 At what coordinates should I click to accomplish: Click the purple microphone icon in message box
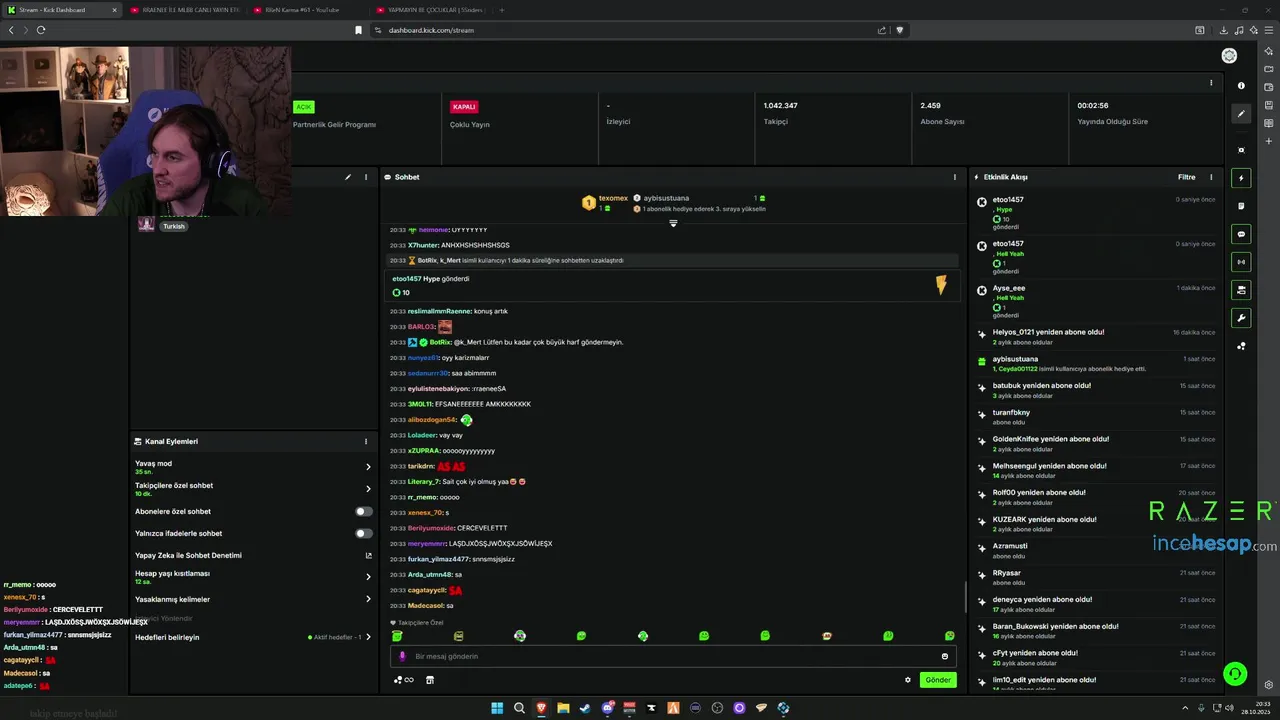402,656
